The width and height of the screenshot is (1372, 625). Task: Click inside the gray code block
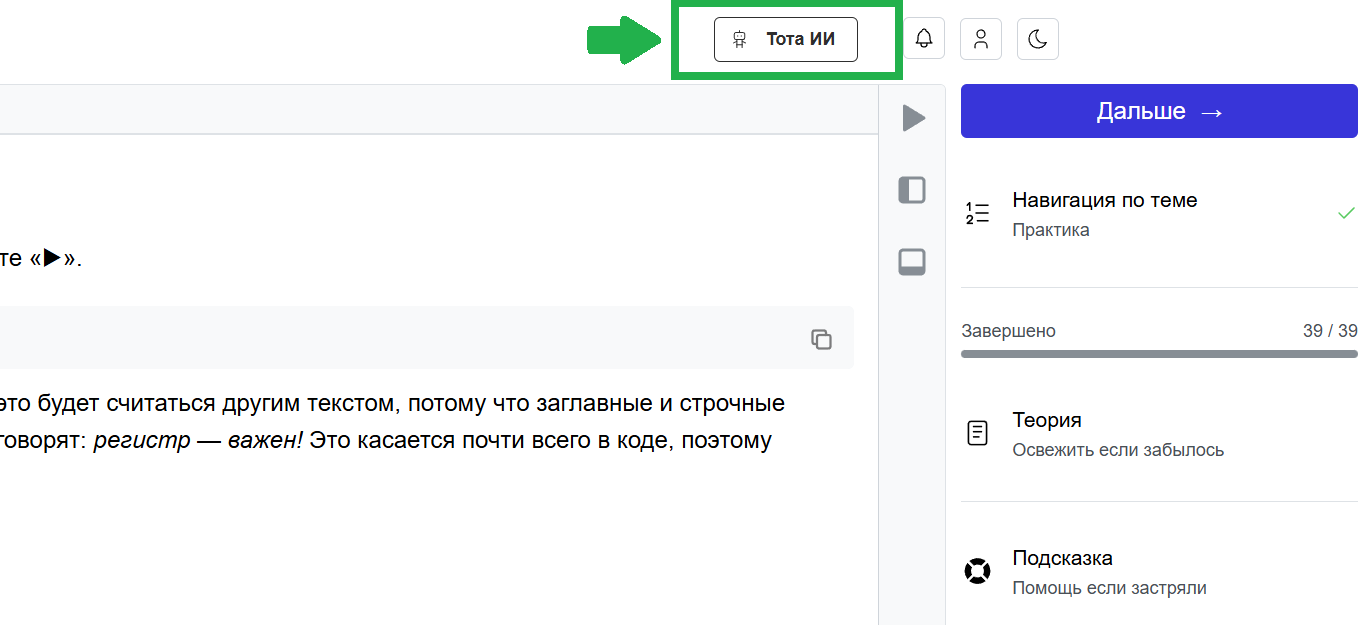coord(400,339)
